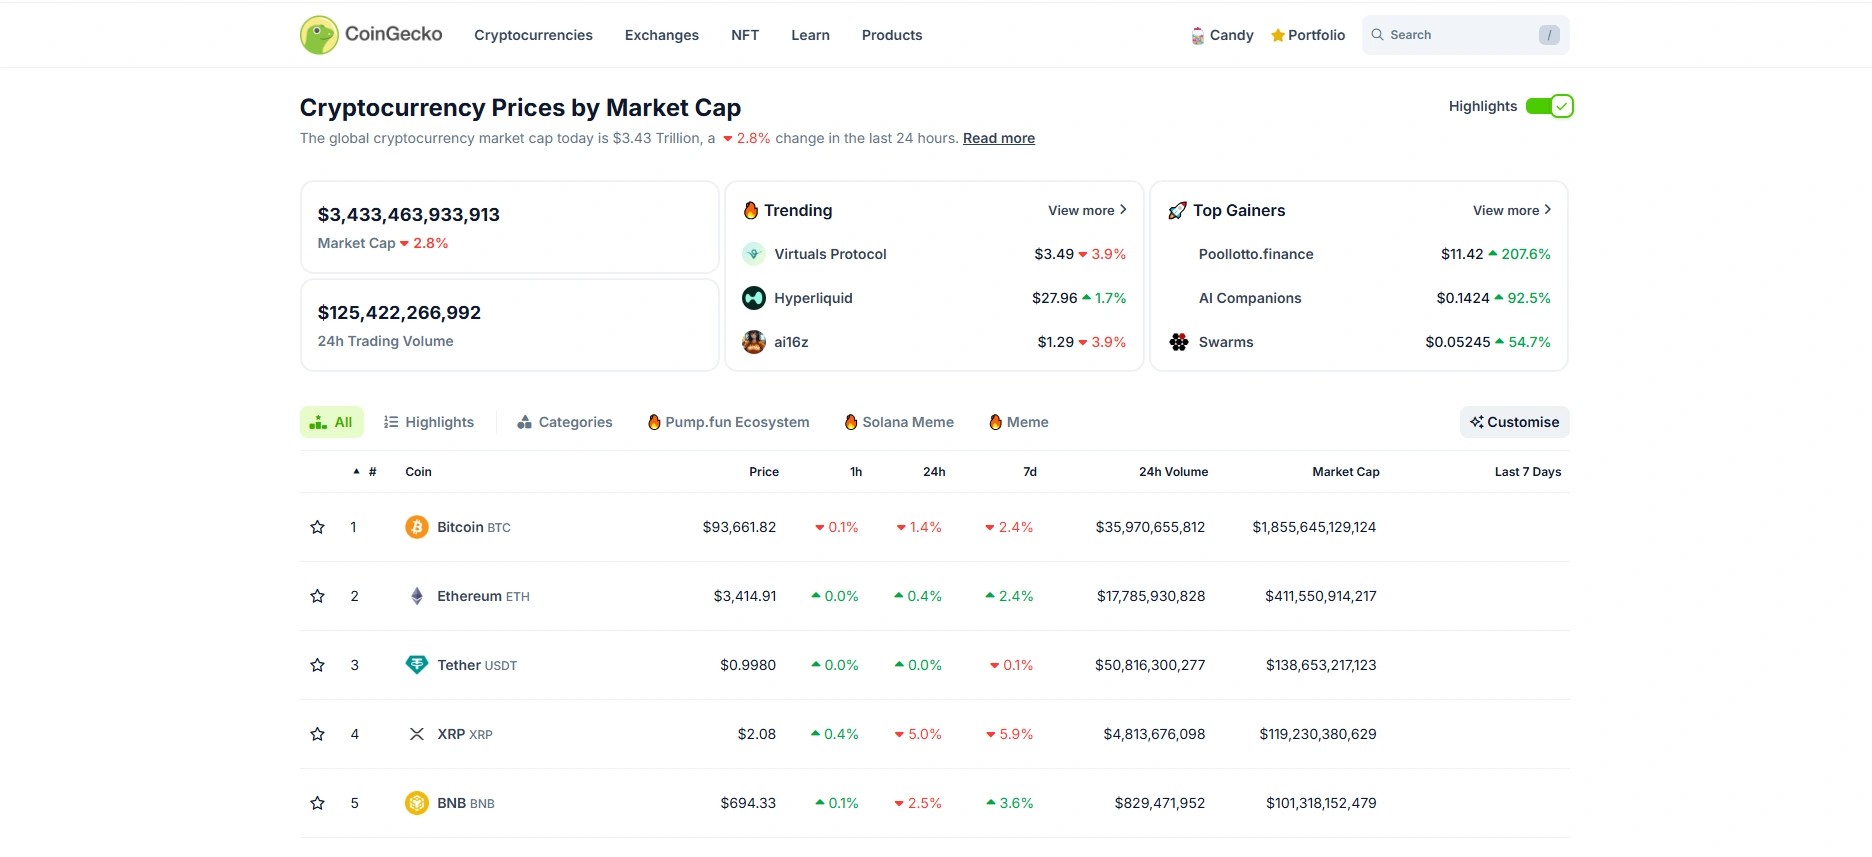This screenshot has height=857, width=1872.
Task: Expand Top Gainers with View more
Action: pyautogui.click(x=1511, y=210)
